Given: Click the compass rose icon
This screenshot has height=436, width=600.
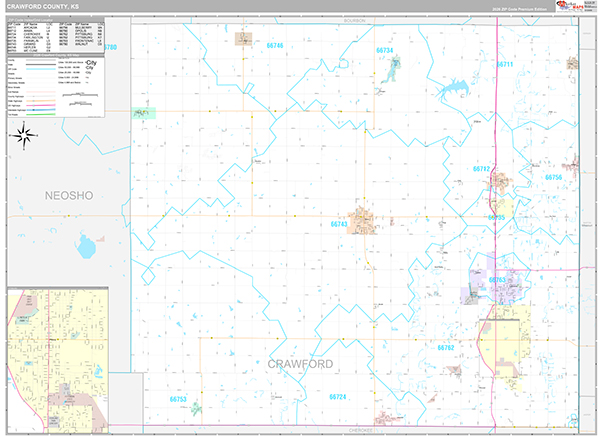Looking at the screenshot, I should tap(24, 135).
